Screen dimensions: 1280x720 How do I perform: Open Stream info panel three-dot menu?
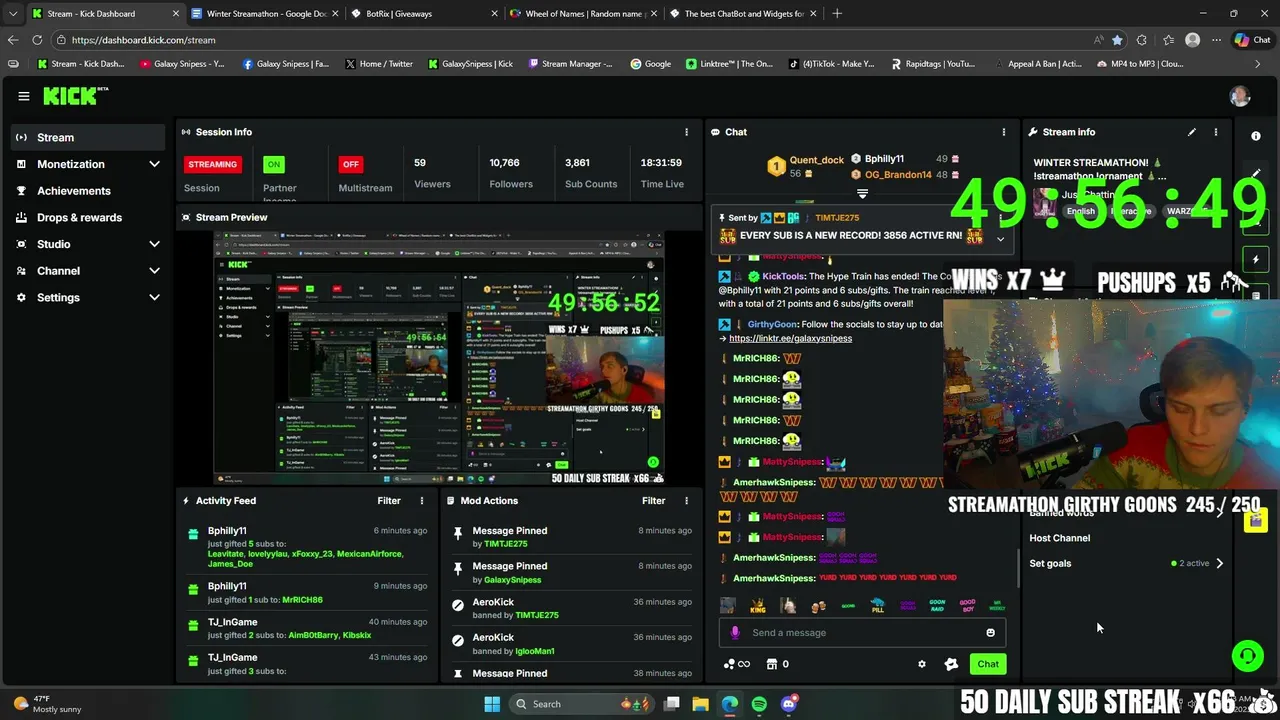click(x=1216, y=132)
